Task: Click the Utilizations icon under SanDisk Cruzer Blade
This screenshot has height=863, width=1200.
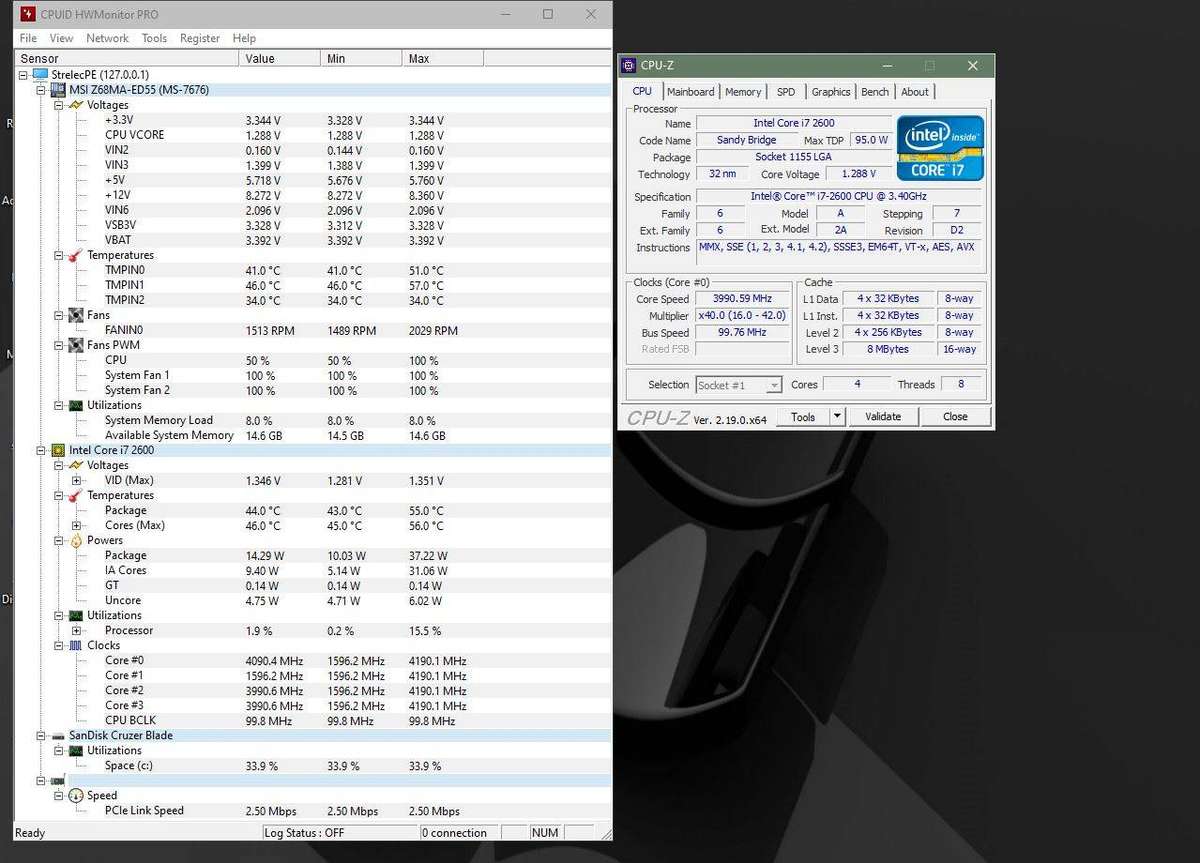Action: 76,750
